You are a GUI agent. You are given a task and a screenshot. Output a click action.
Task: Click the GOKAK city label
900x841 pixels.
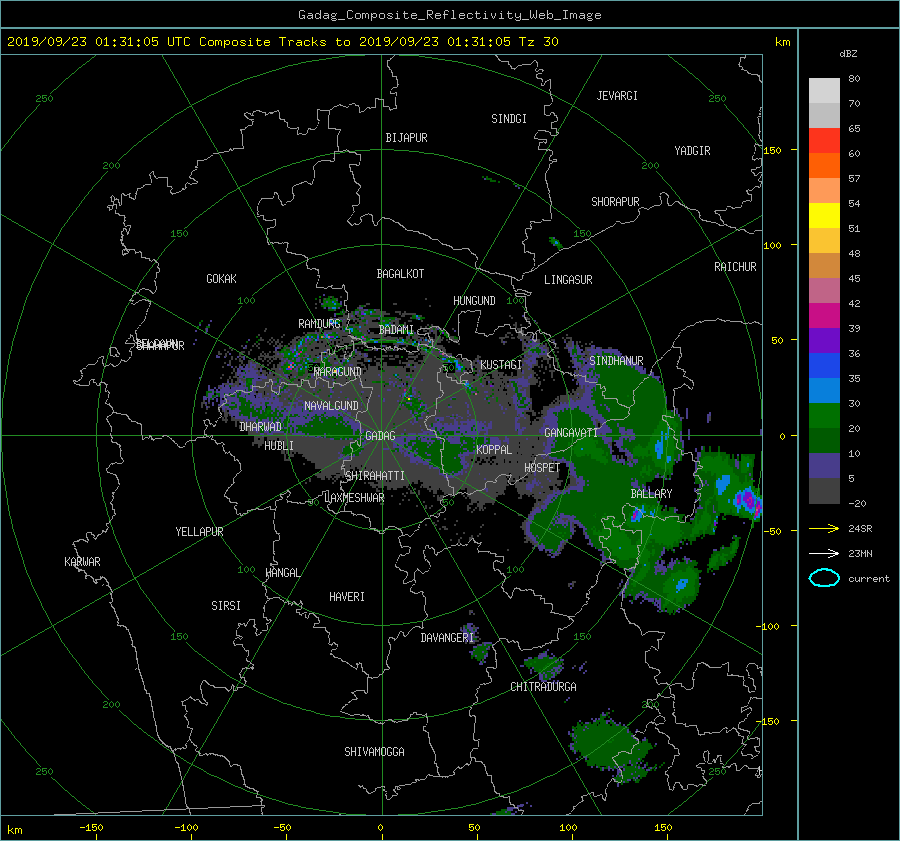(221, 279)
